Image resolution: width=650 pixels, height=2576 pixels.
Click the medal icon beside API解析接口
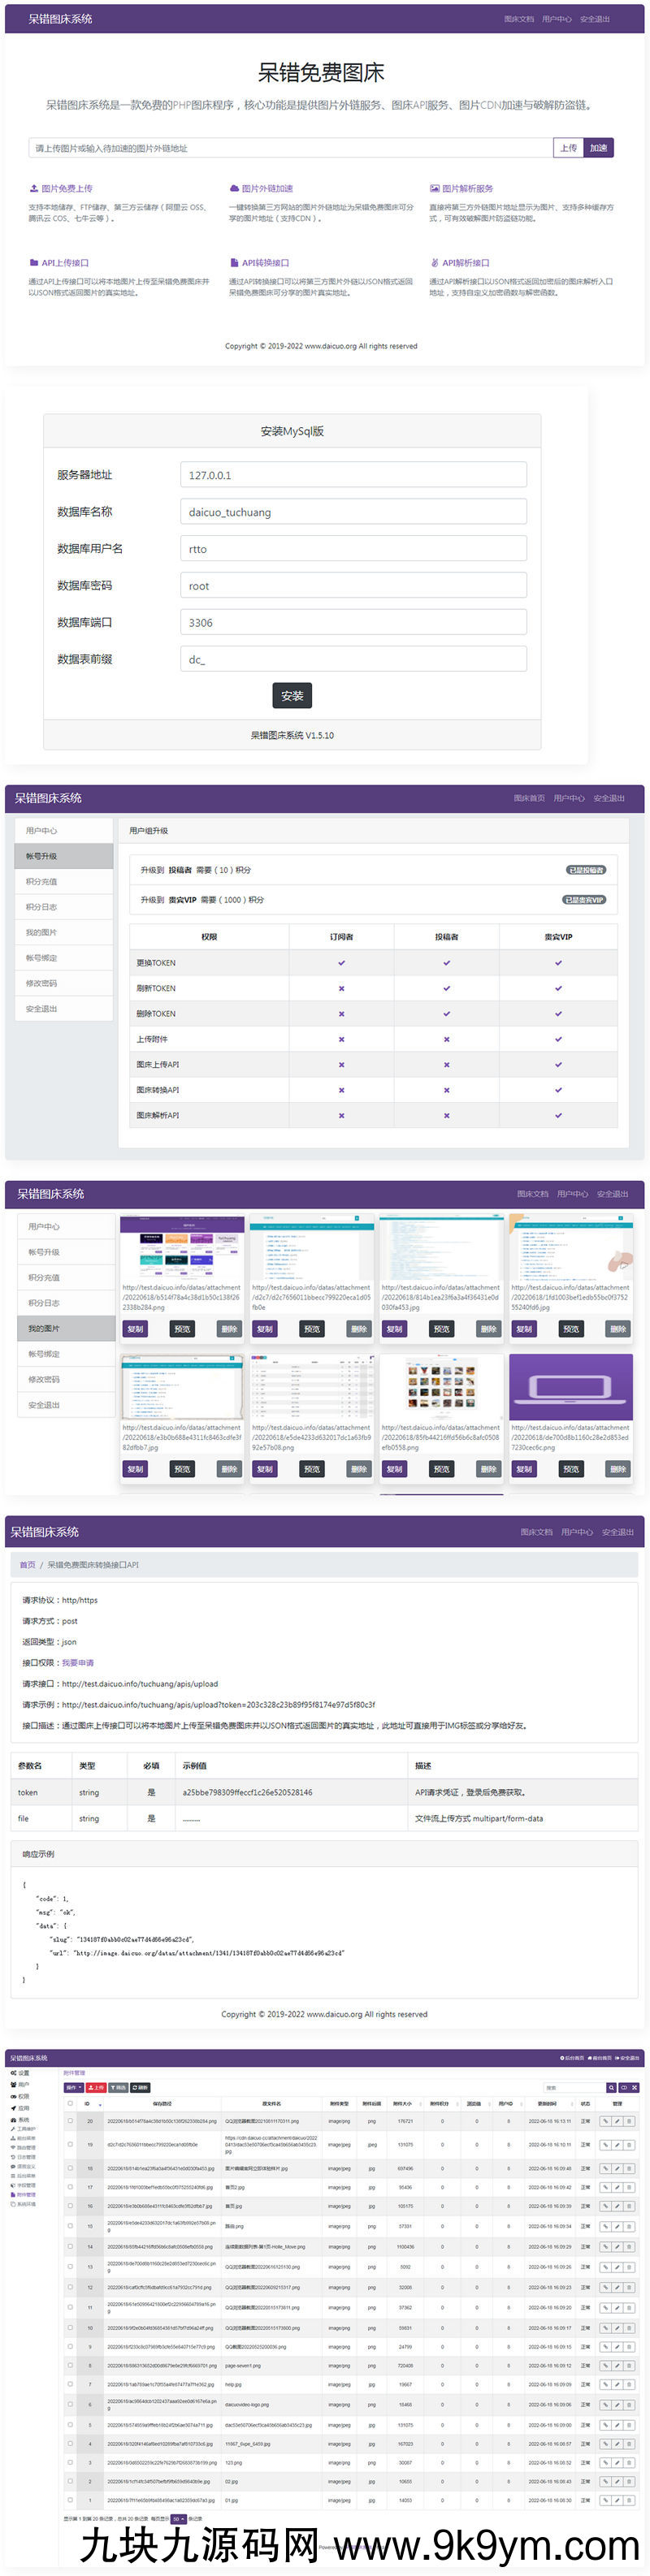click(x=434, y=263)
